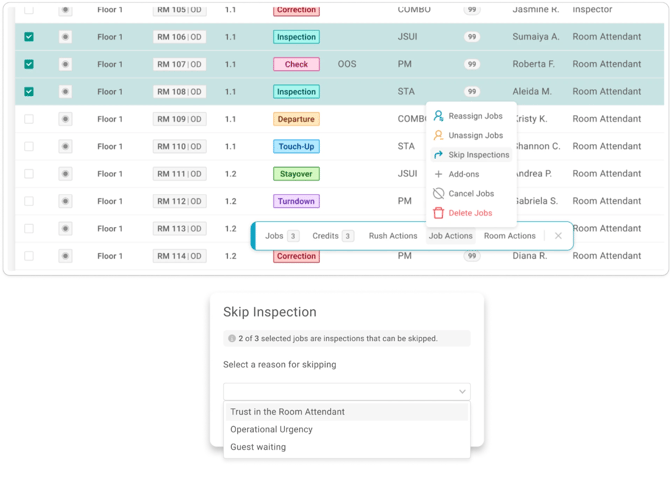The width and height of the screenshot is (670, 479).
Task: Click the Add-ons plus icon
Action: point(438,174)
